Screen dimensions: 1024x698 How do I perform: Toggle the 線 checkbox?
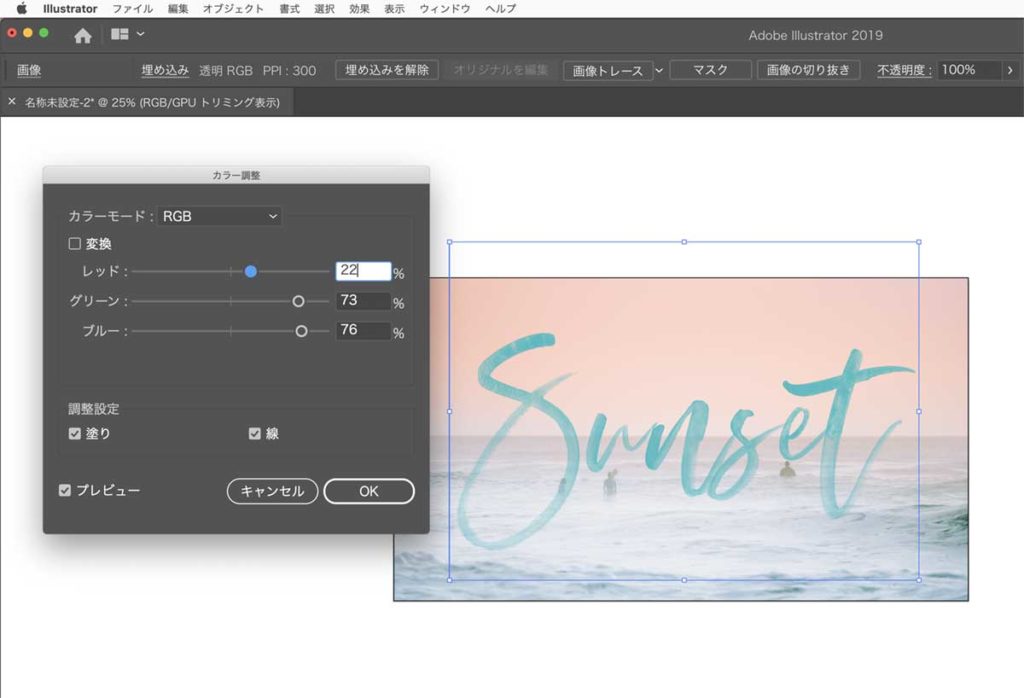click(x=254, y=434)
